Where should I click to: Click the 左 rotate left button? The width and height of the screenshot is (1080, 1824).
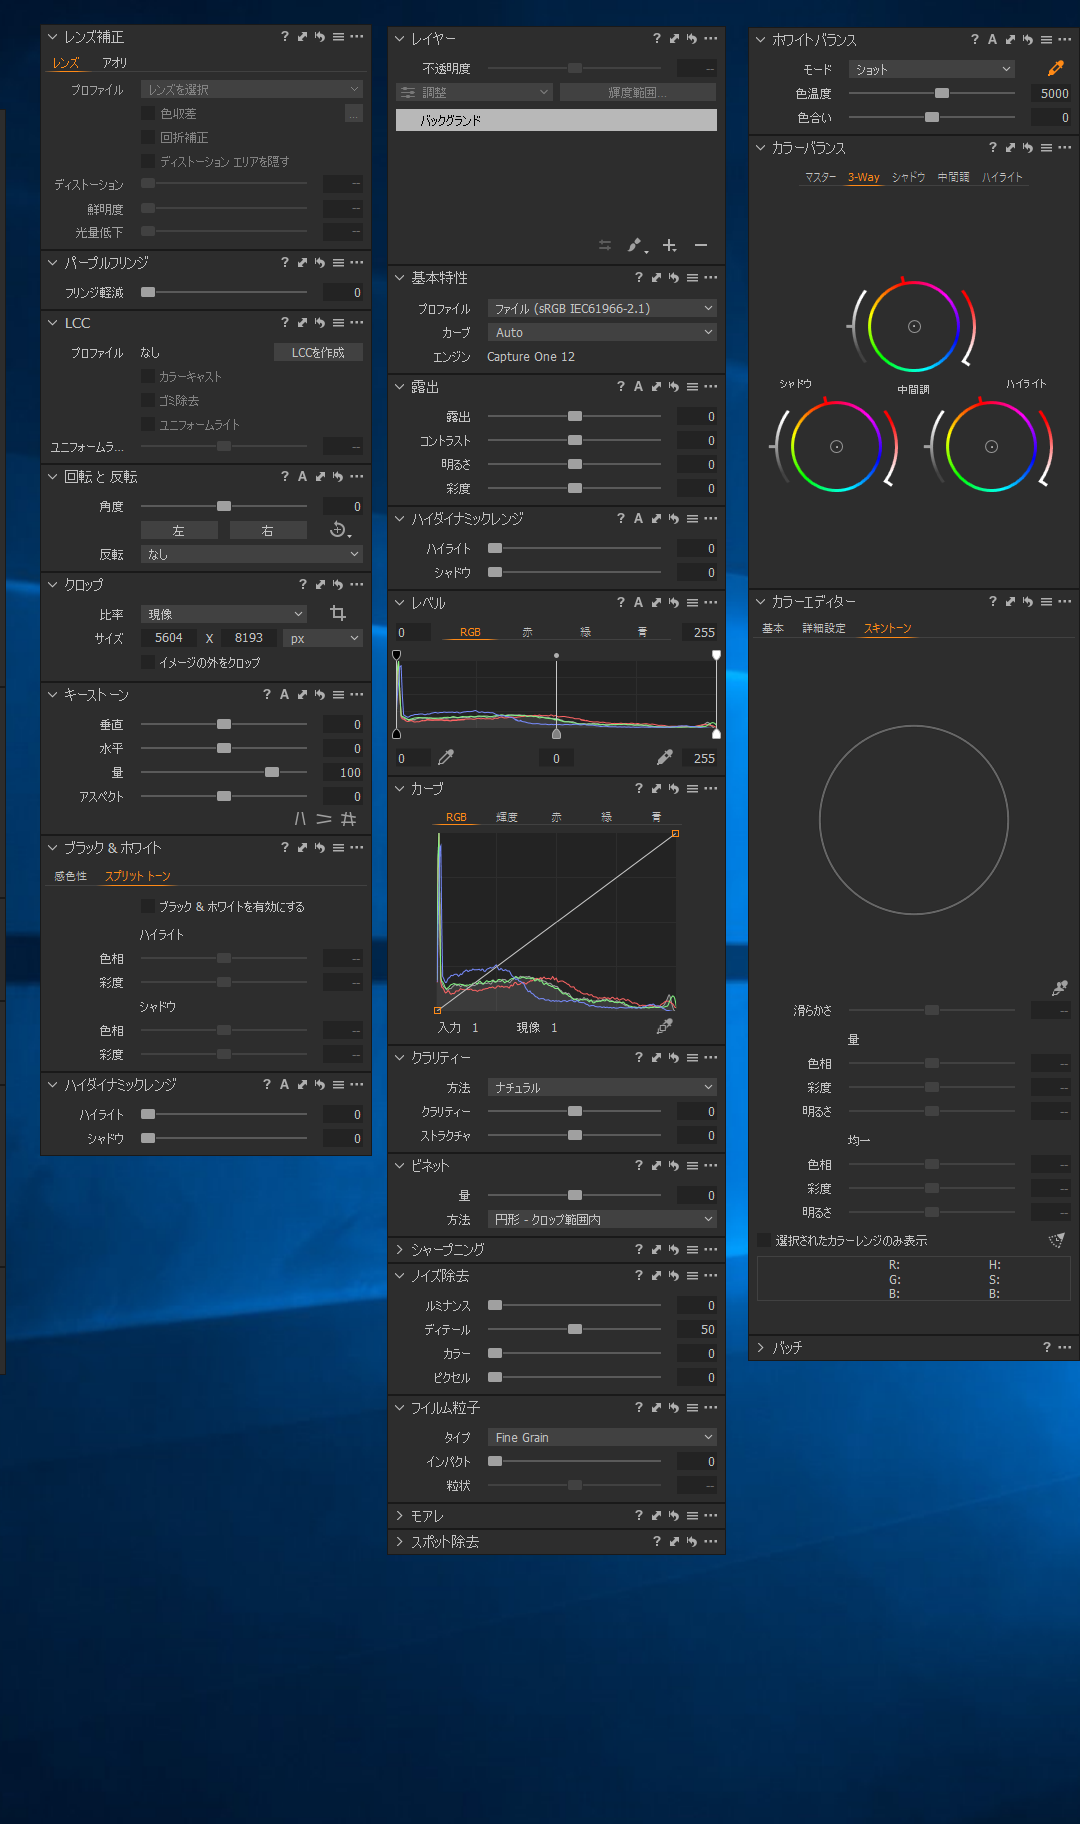[x=179, y=531]
